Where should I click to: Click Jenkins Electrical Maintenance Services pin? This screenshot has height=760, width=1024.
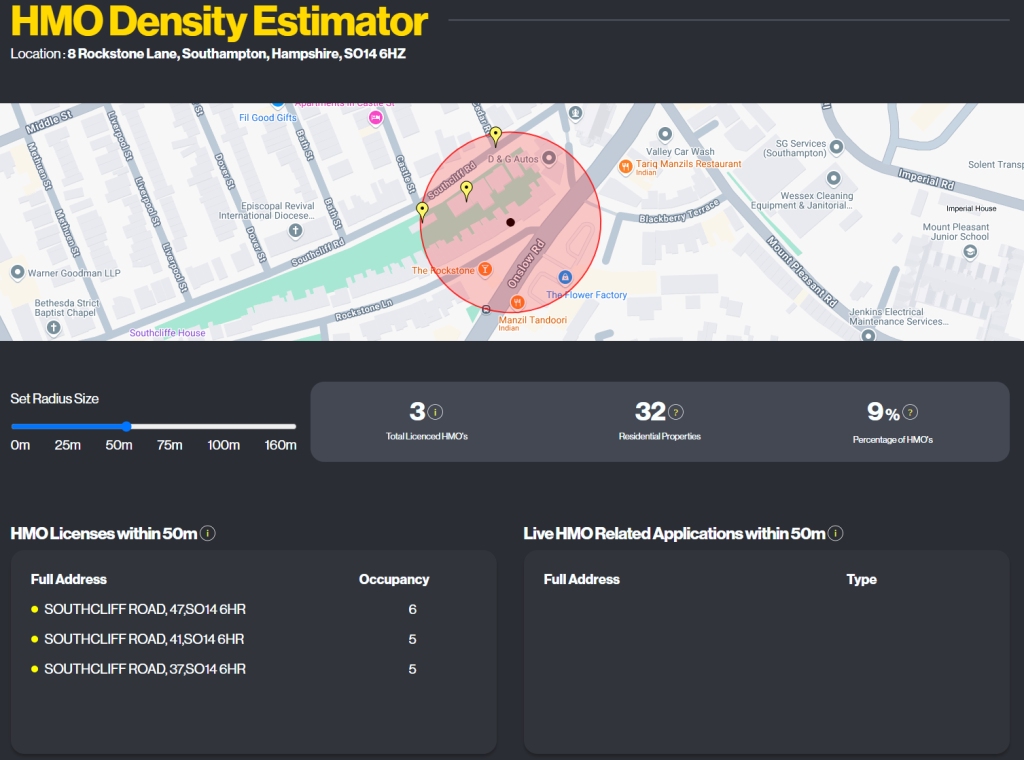point(868,336)
